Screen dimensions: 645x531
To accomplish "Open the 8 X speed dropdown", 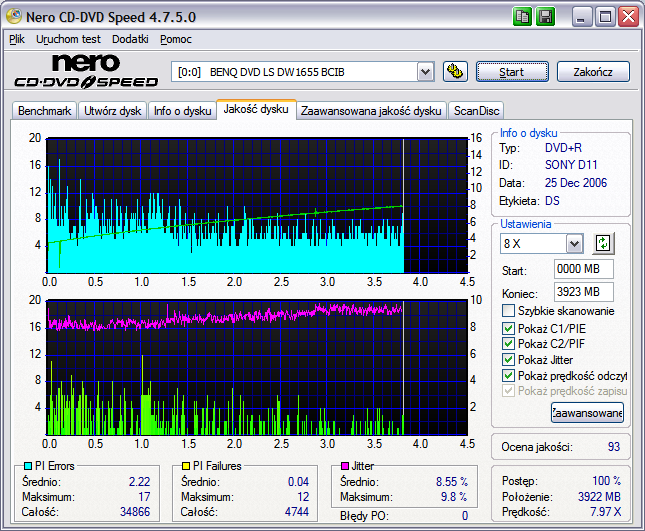I will click(x=574, y=244).
